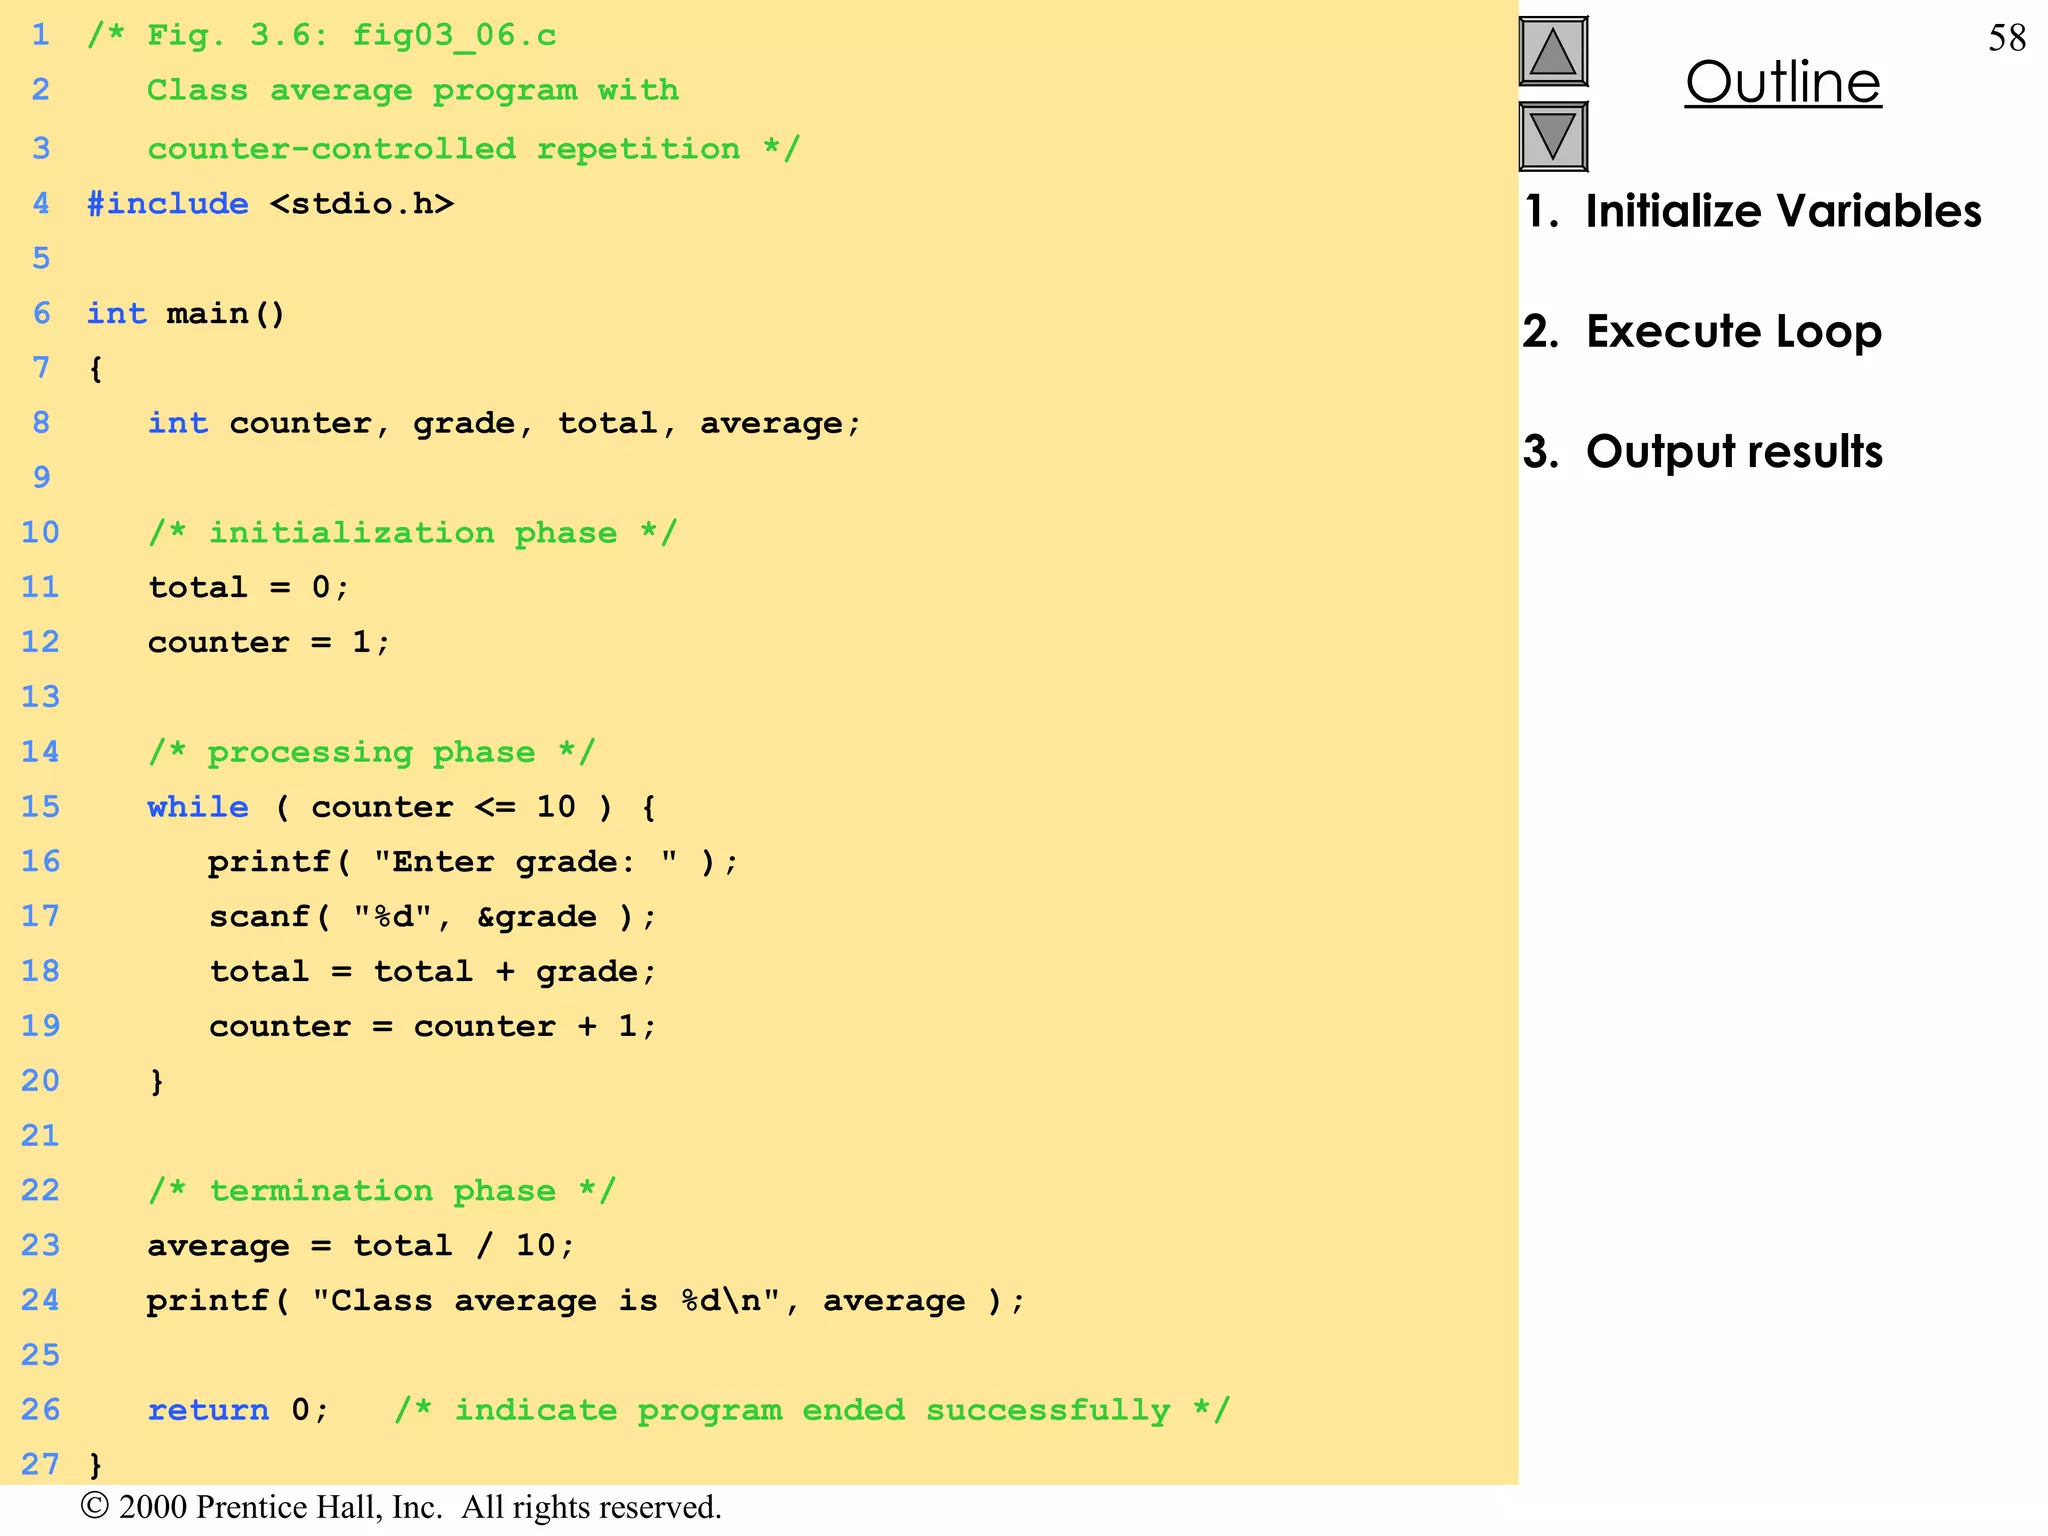This screenshot has width=2048, height=1536.
Task: Select '2. Execute Loop' outline item
Action: point(1702,332)
